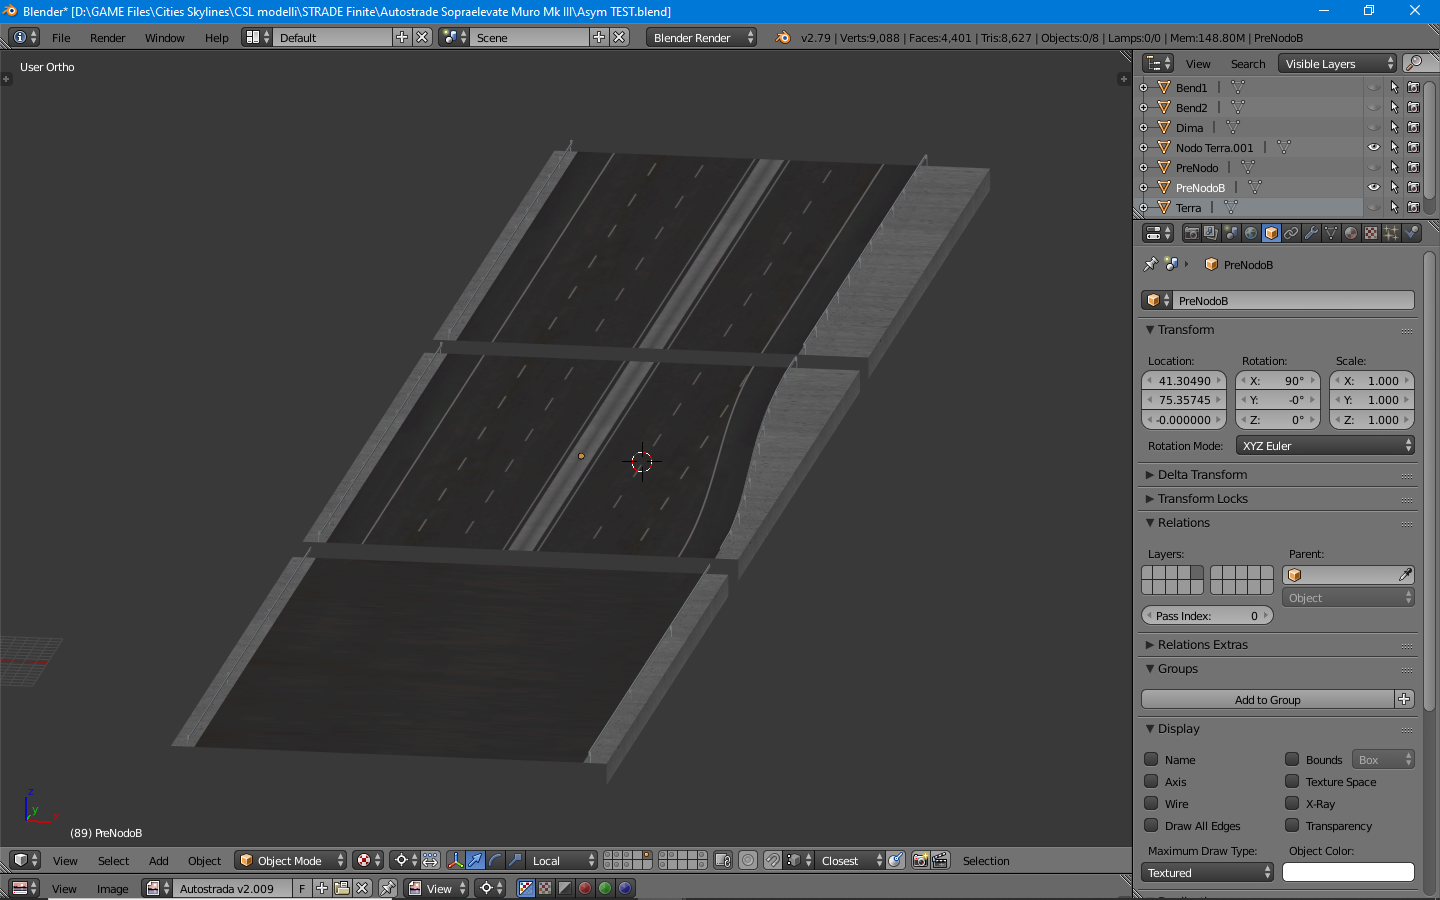
Task: Tick the Draw All Edges checkbox
Action: click(1151, 825)
